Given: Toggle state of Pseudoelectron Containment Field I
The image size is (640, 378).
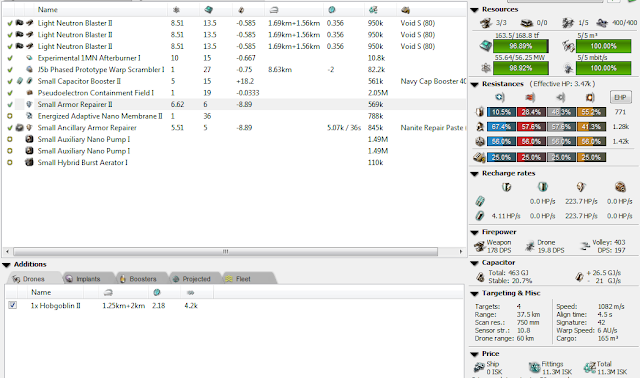Looking at the screenshot, I should [x=10, y=93].
